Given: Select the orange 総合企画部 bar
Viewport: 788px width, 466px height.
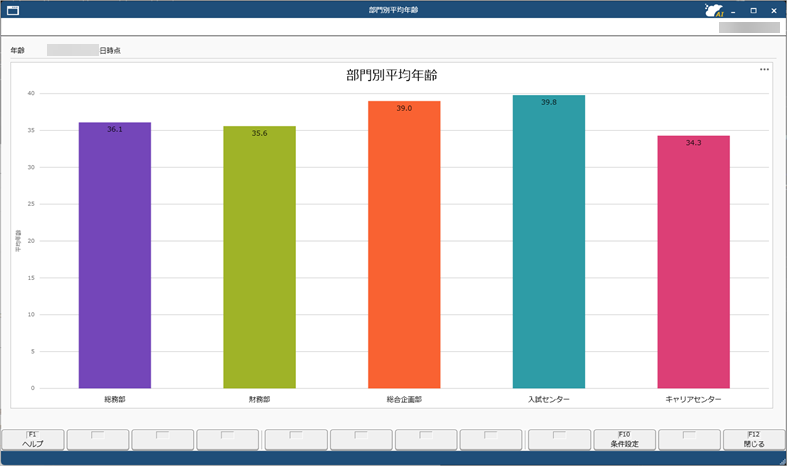Looking at the screenshot, I should (x=404, y=244).
